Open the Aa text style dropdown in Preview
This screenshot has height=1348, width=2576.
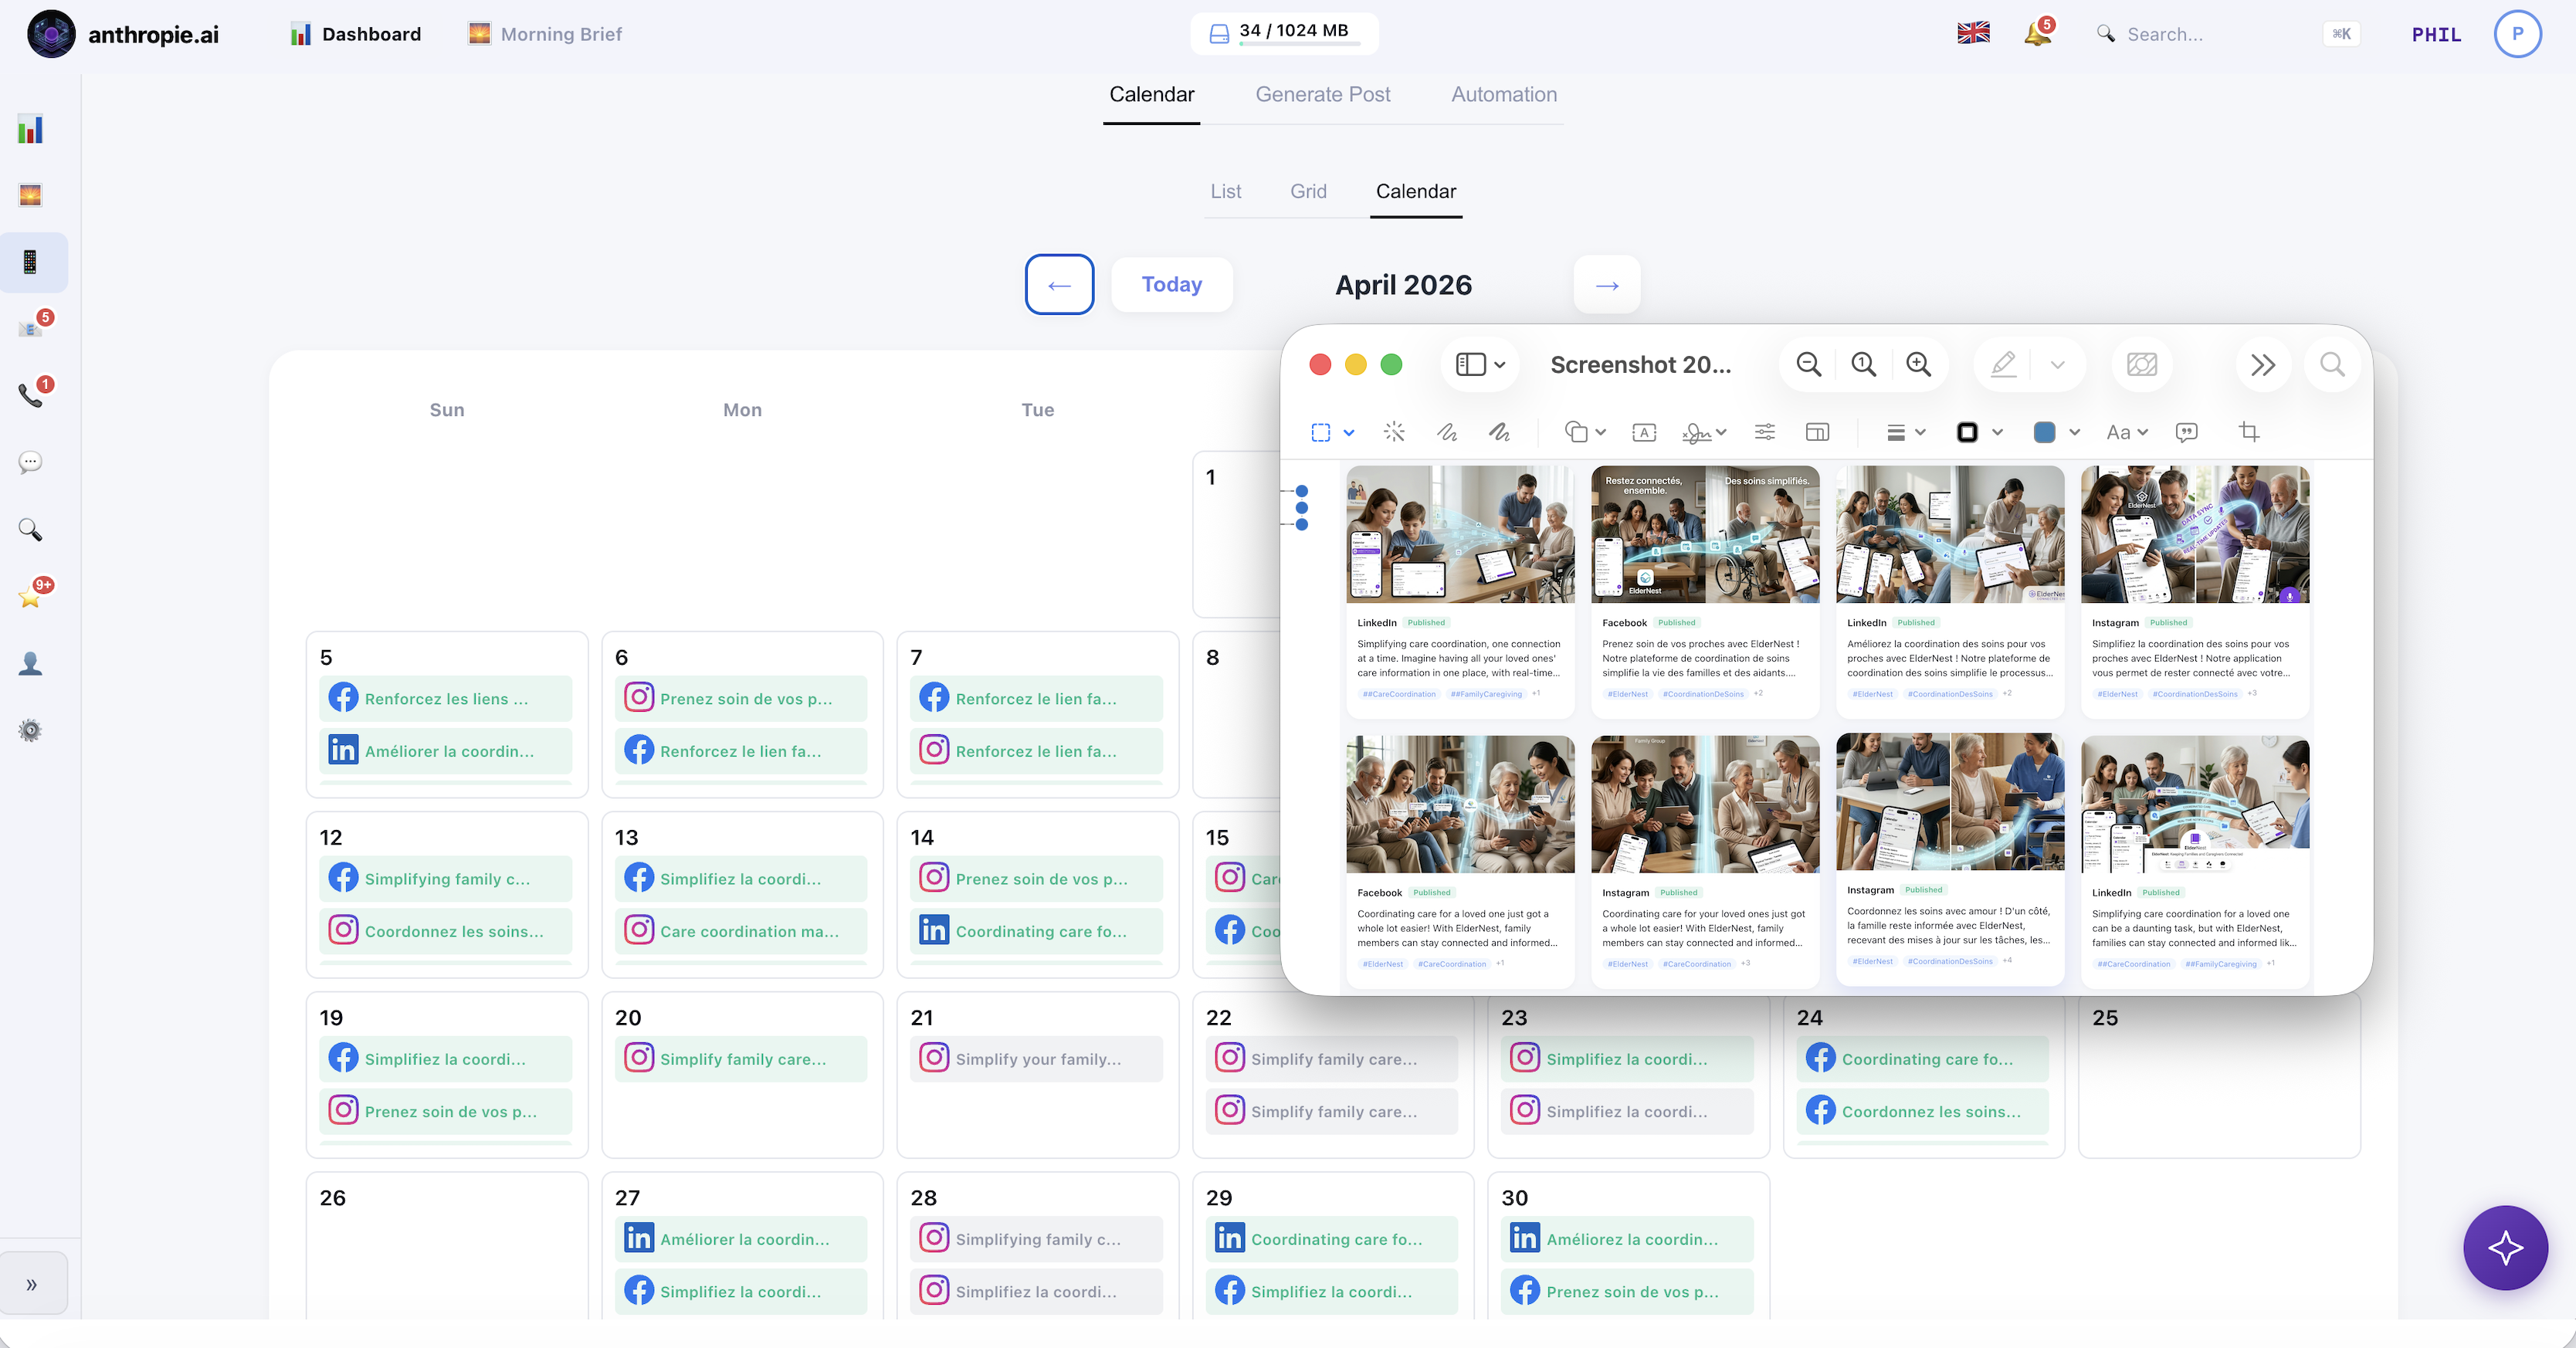[2127, 432]
